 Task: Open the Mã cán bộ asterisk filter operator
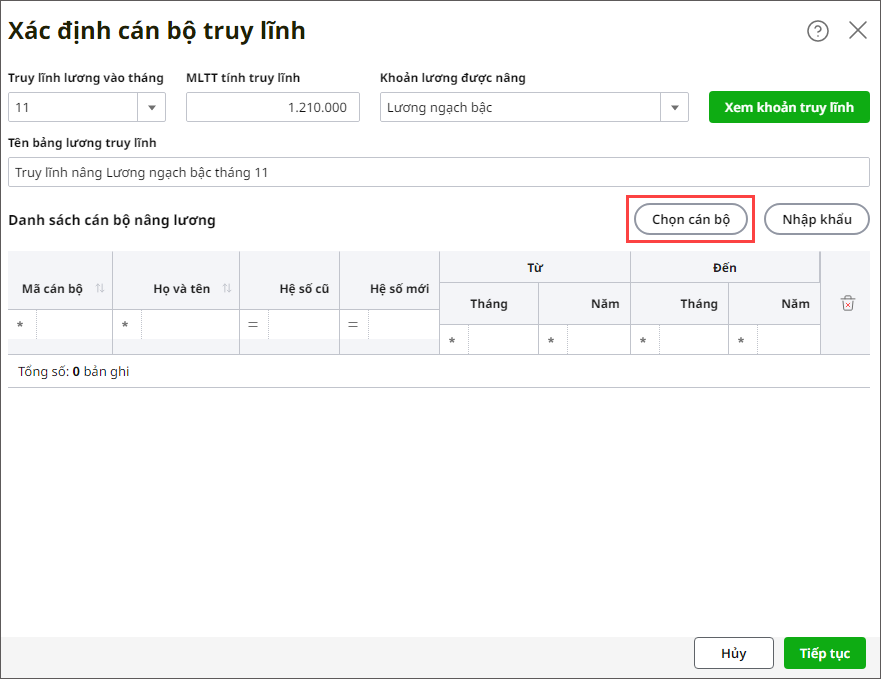pos(20,324)
